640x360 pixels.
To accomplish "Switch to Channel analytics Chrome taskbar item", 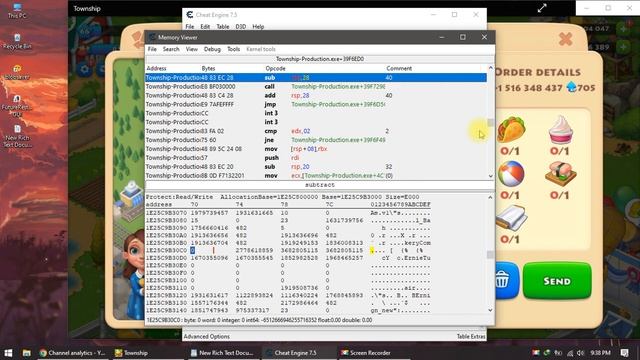I will 72,353.
